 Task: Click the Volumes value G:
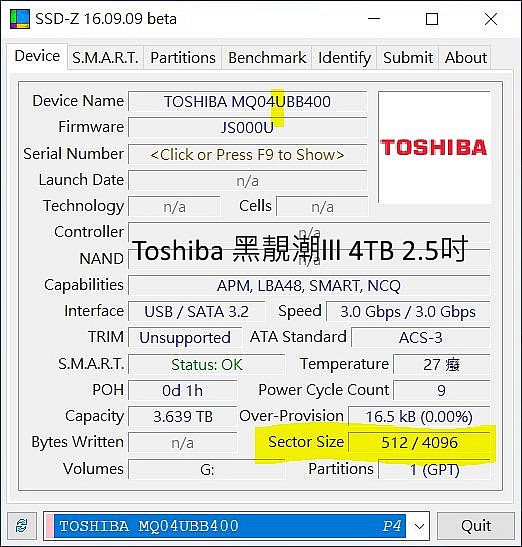coord(207,470)
